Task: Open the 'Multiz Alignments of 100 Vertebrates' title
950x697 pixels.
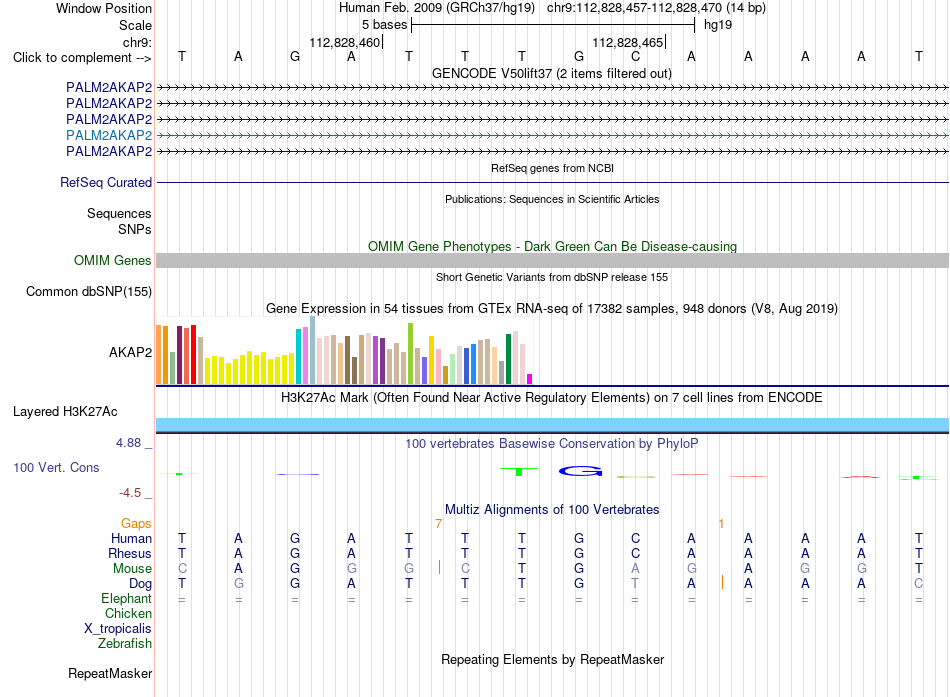Action: [x=552, y=510]
